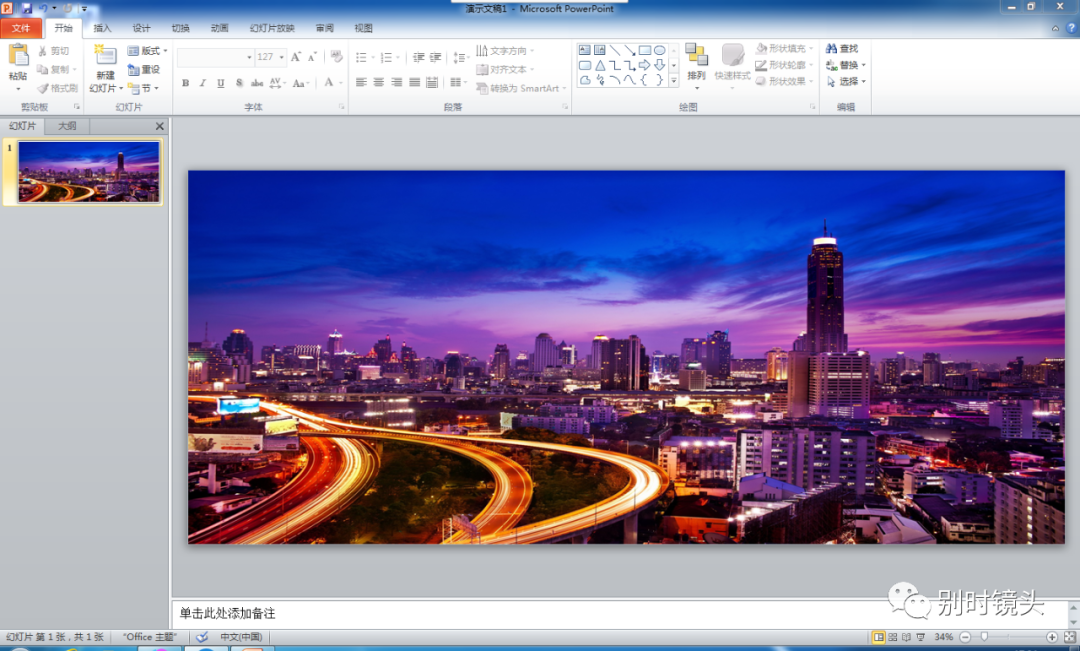The height and width of the screenshot is (651, 1080).
Task: Click Shape Outline (形状轮廓) button
Action: (785, 65)
